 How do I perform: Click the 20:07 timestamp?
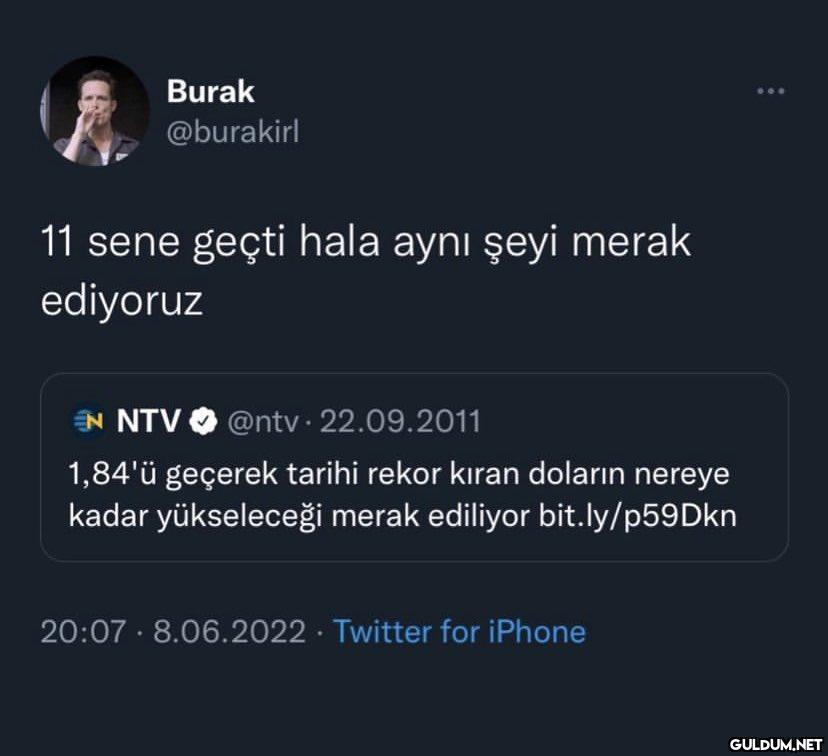pos(83,631)
